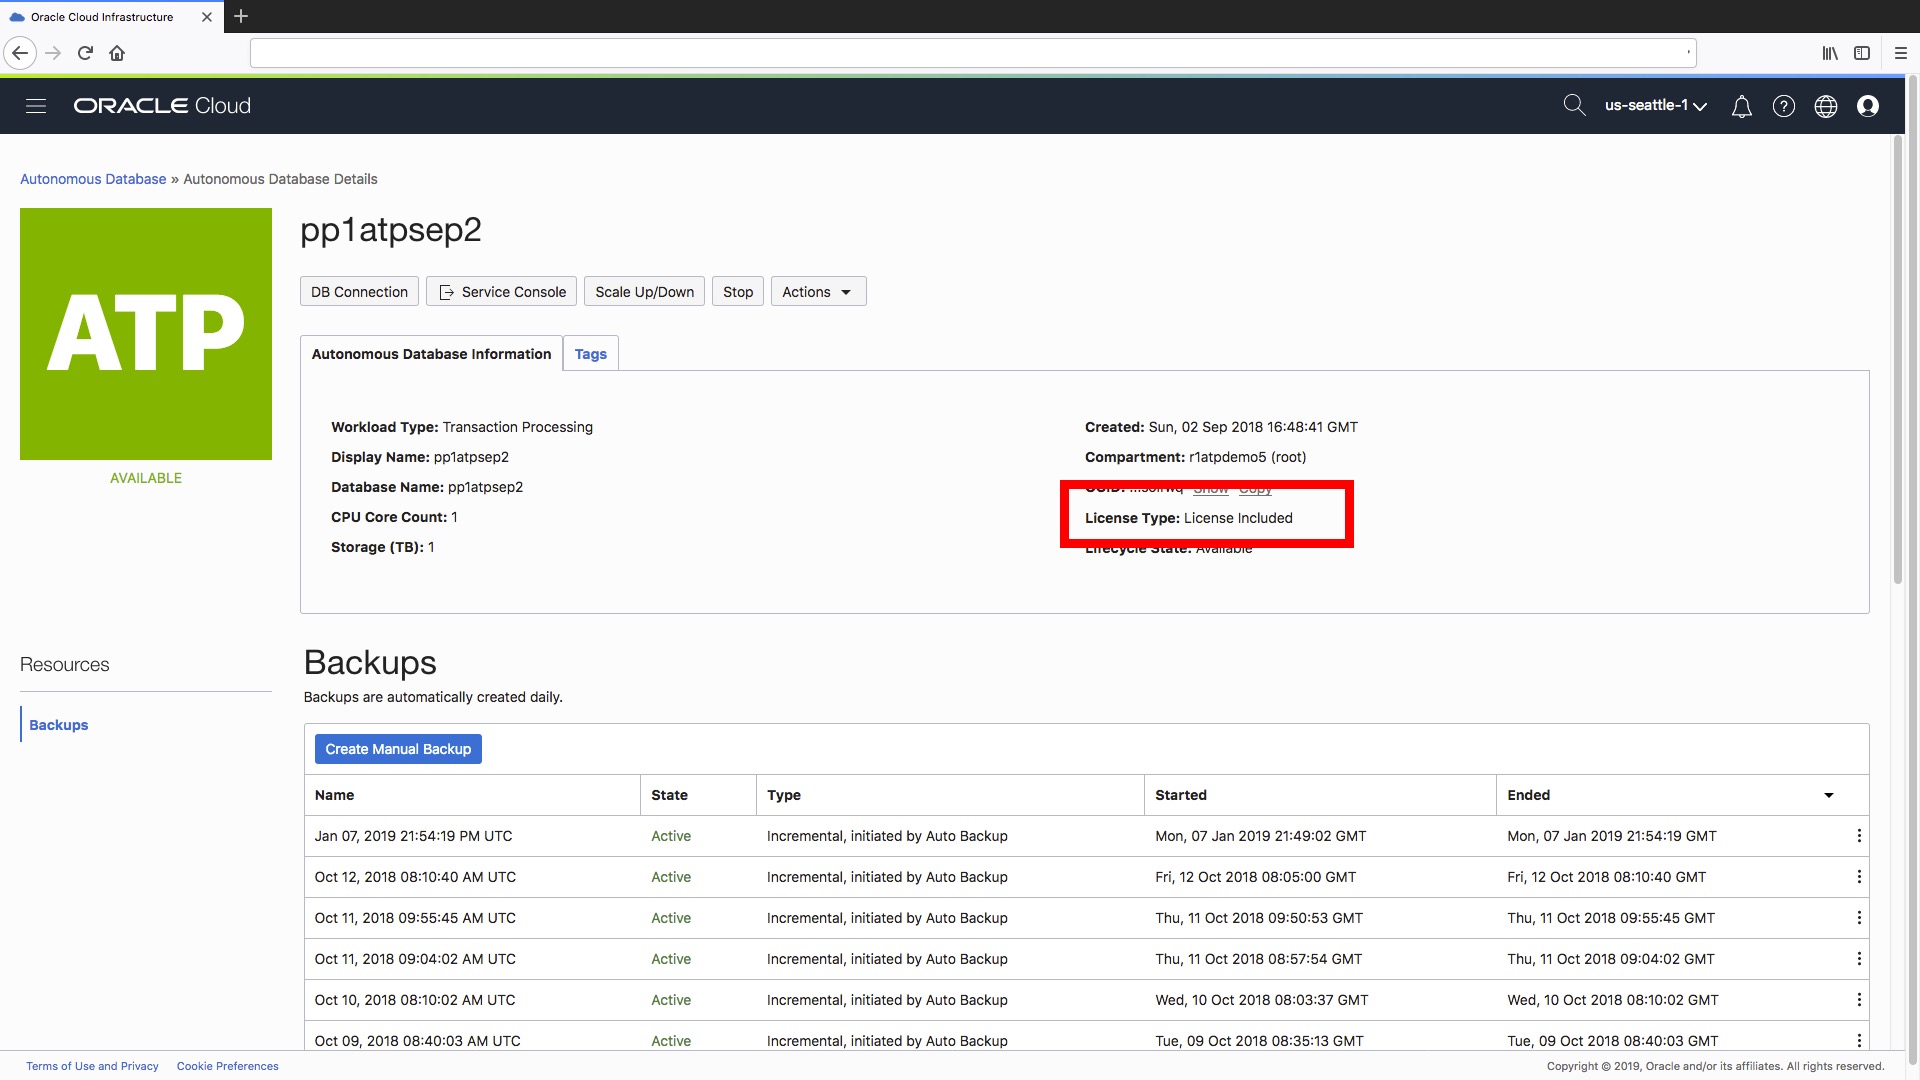The height and width of the screenshot is (1080, 1920).
Task: Open the hamburger navigation menu
Action: (36, 106)
